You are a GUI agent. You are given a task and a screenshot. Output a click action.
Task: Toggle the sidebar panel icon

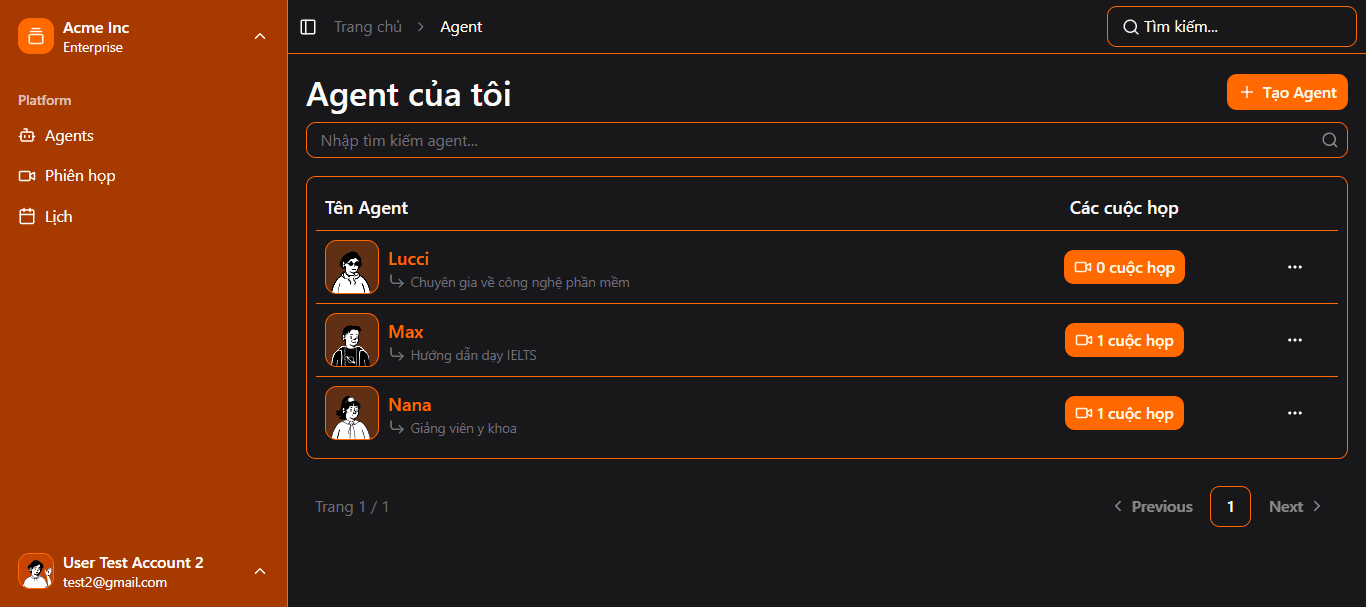click(x=308, y=27)
